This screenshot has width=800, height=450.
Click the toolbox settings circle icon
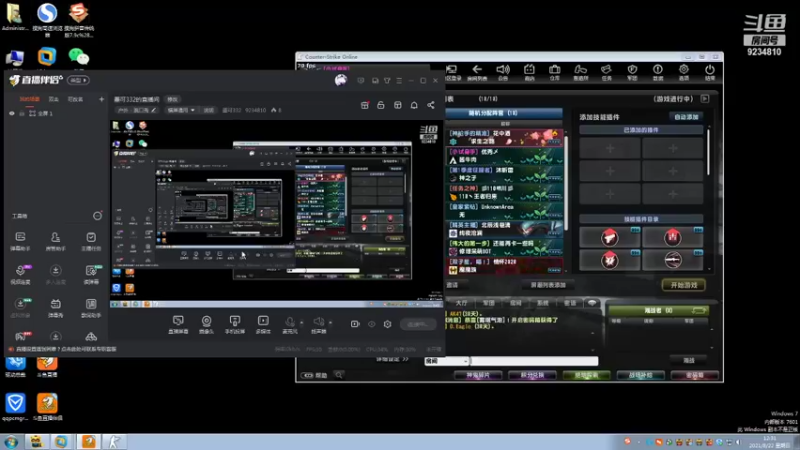point(97,216)
